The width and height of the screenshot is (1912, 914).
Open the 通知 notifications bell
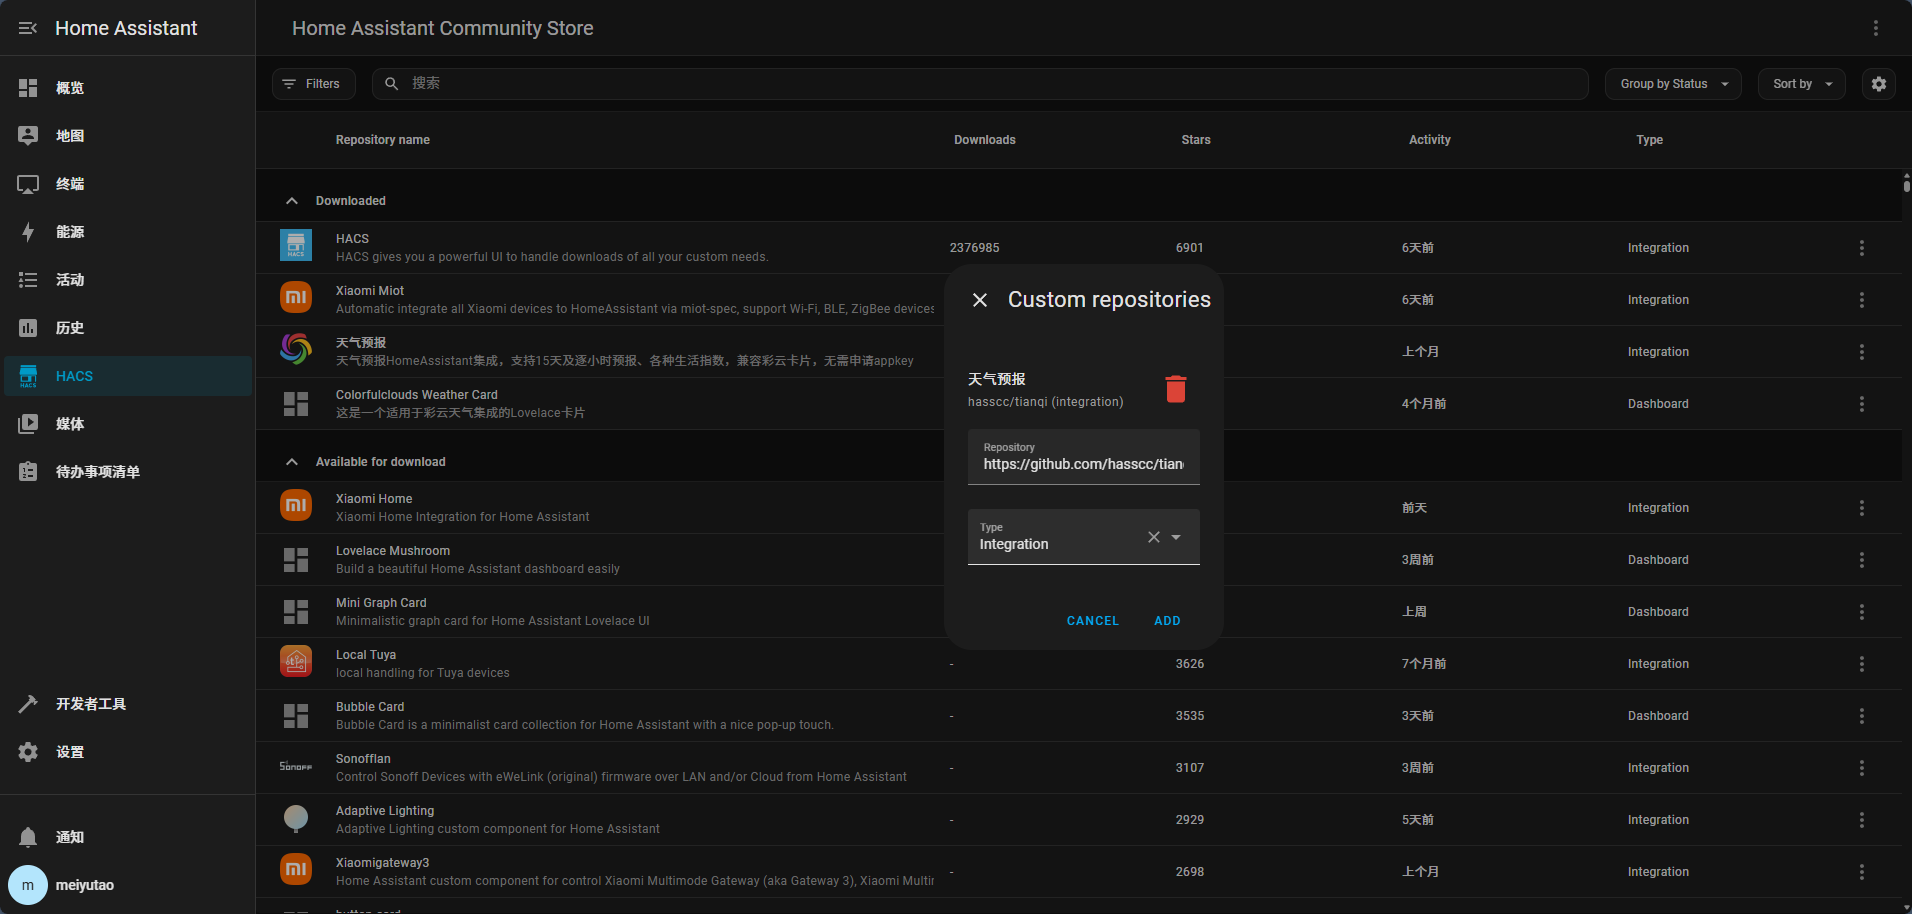click(28, 837)
